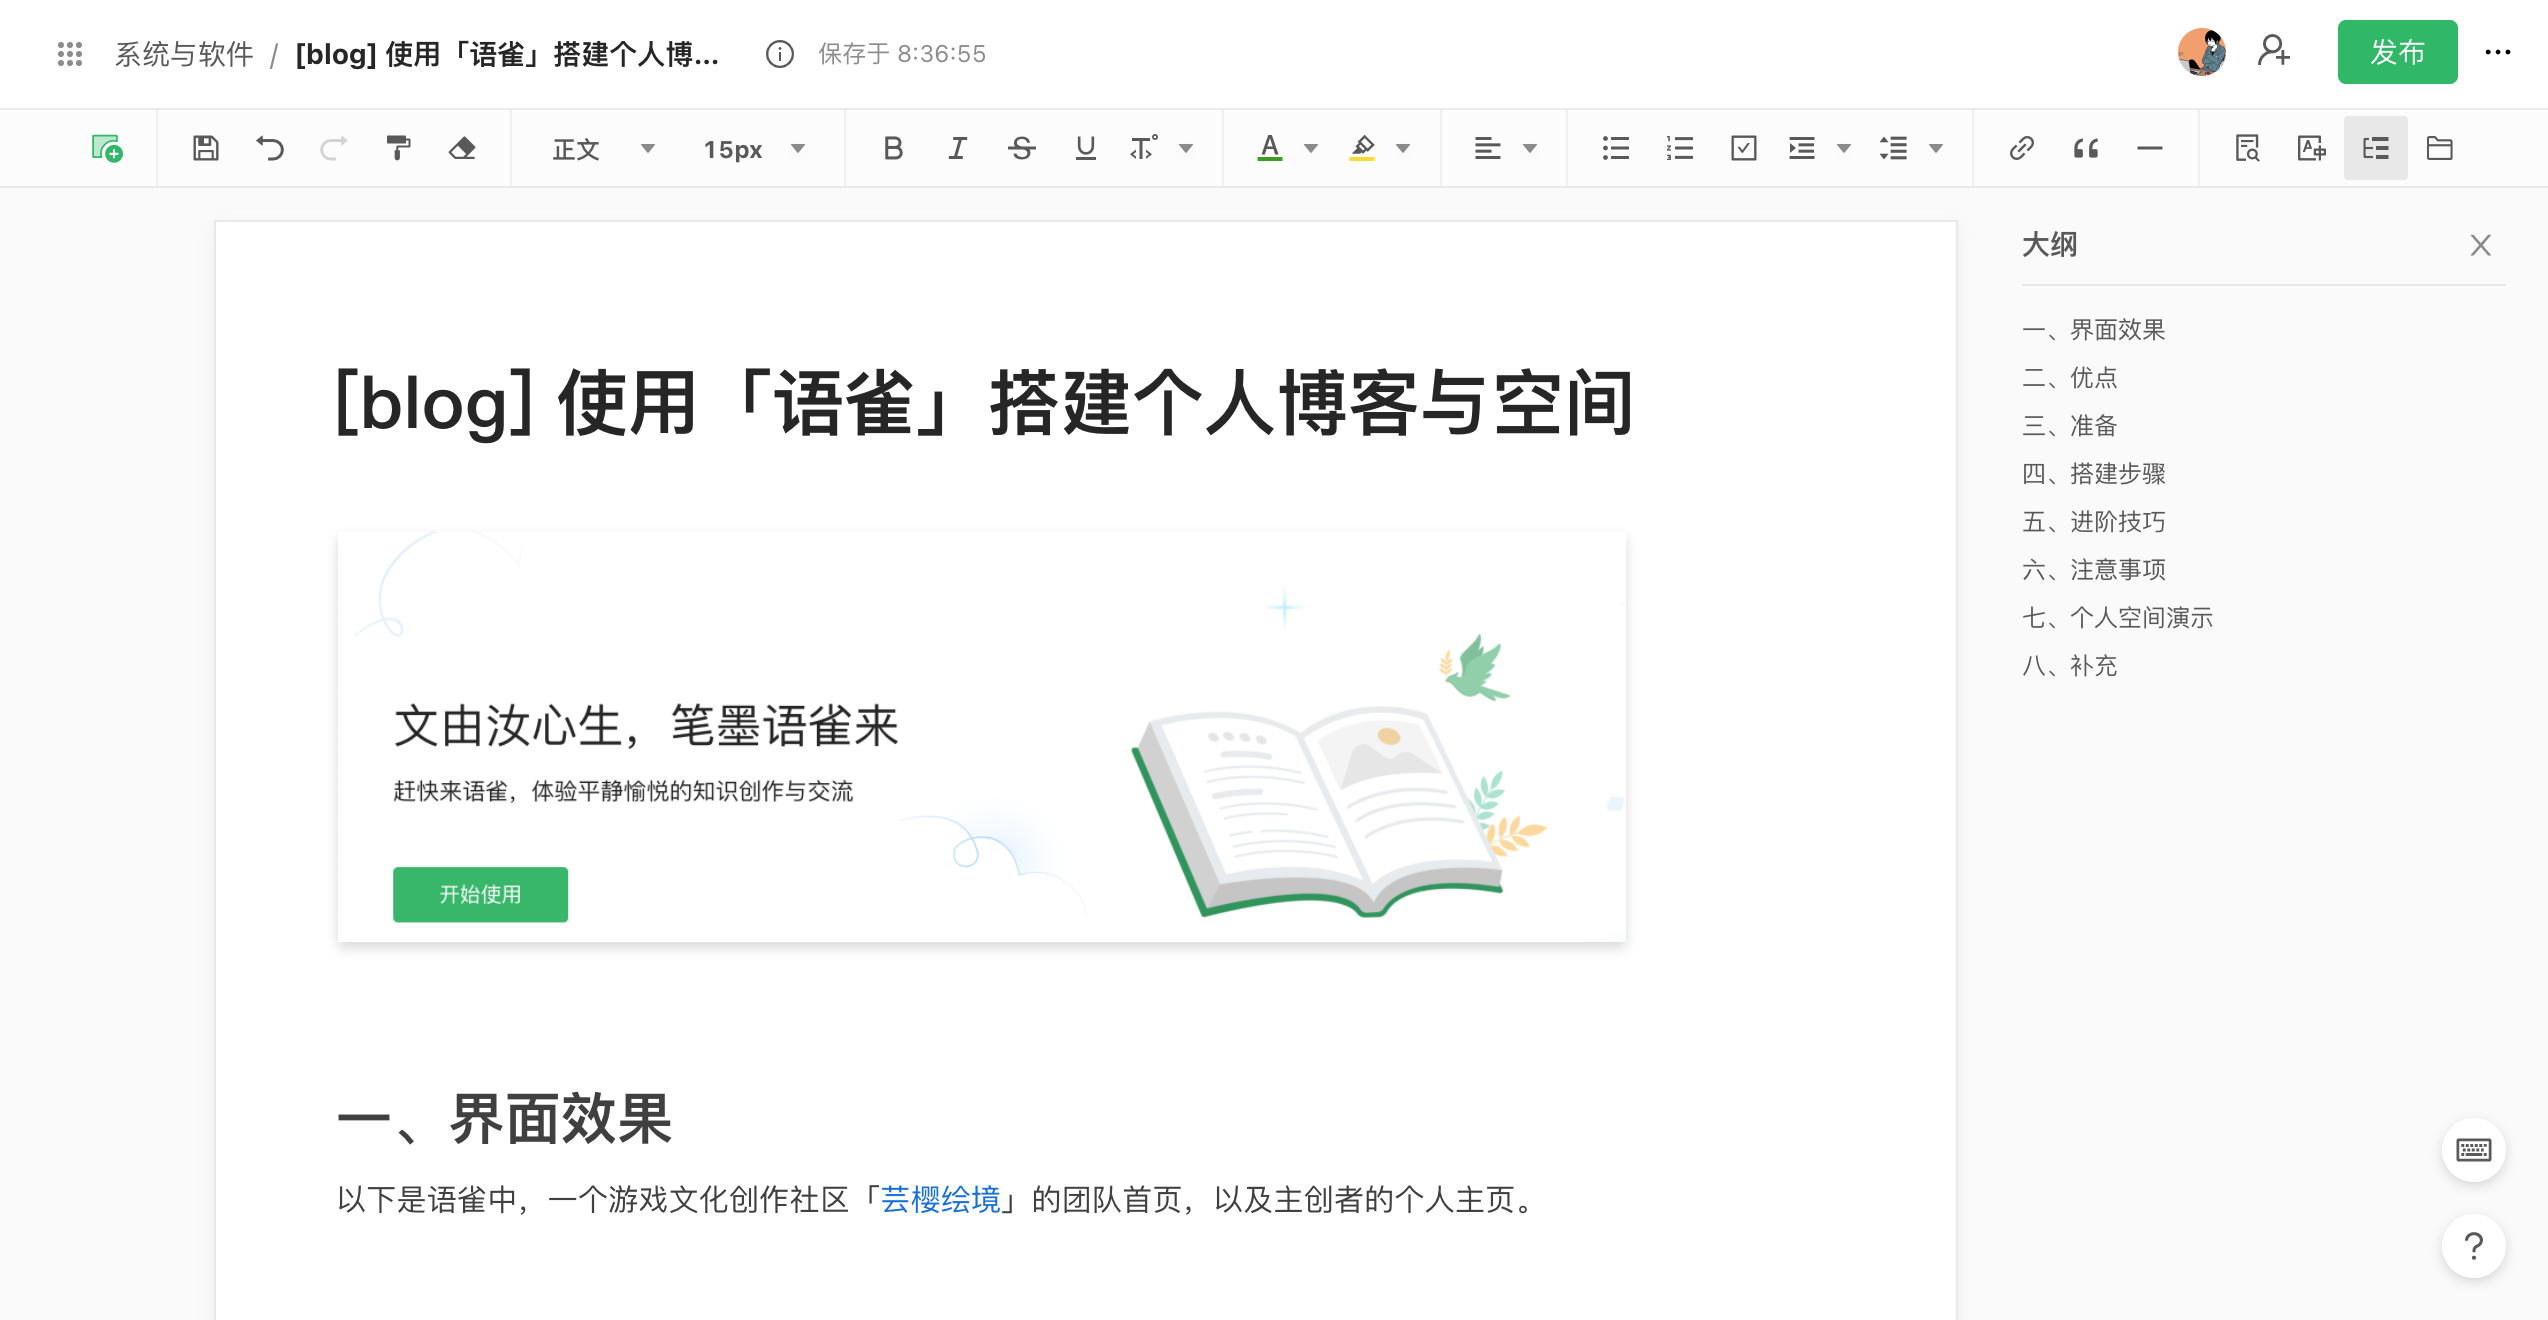The image size is (2548, 1320).
Task: Insert a task checkbox list
Action: 1743,148
